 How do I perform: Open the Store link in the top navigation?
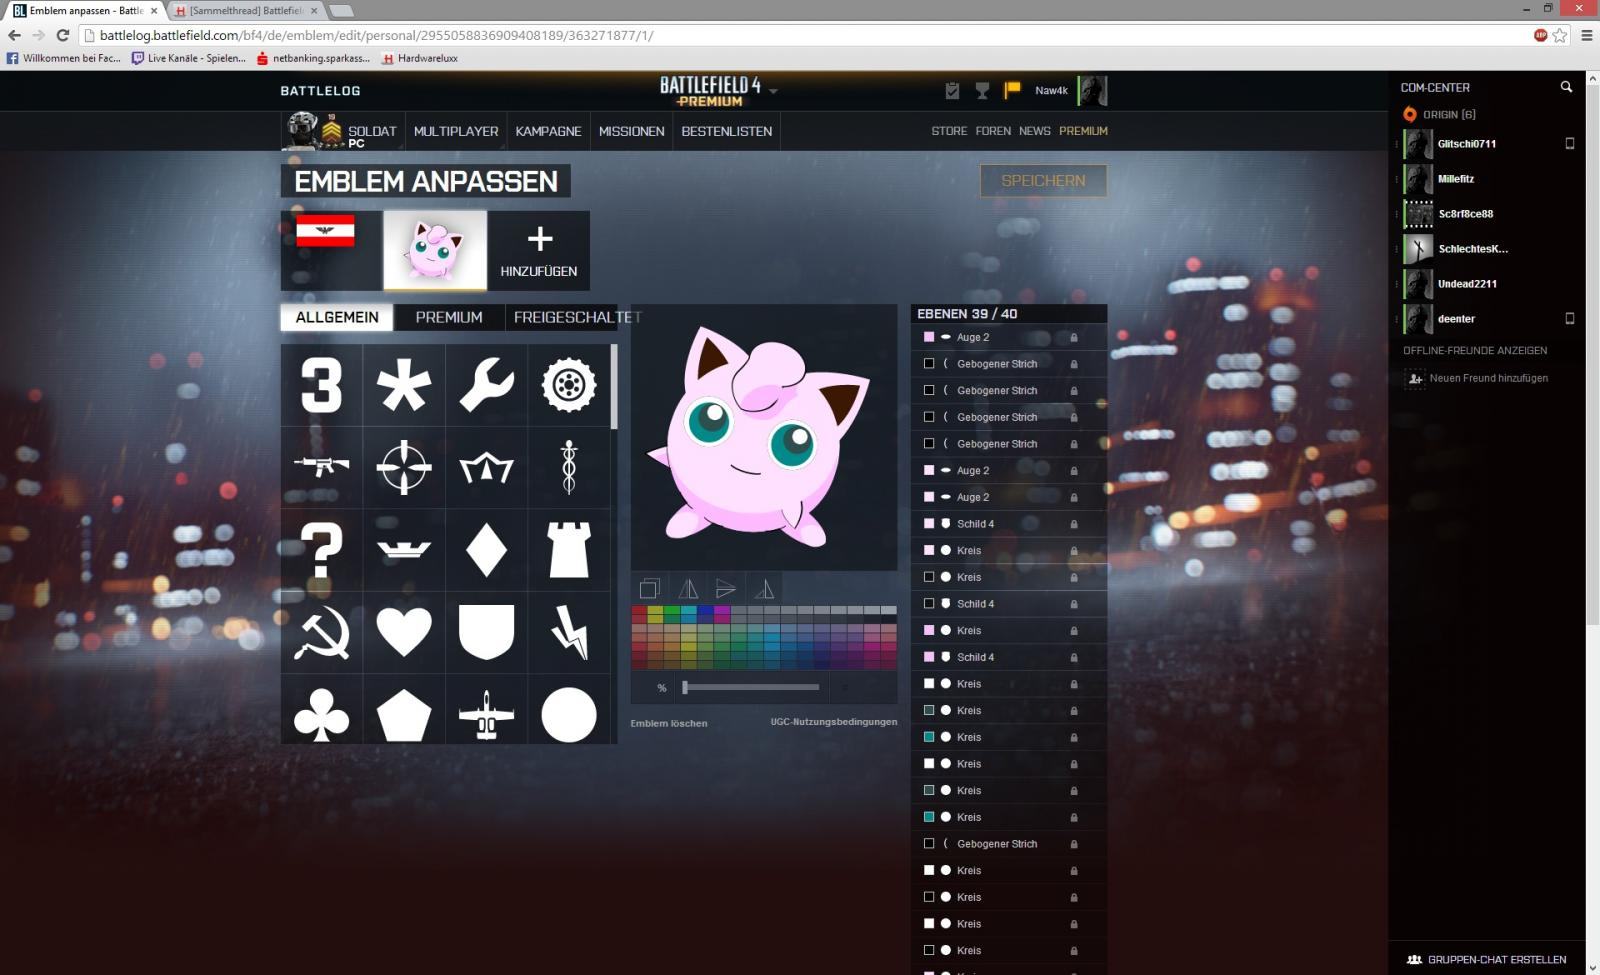pos(949,131)
